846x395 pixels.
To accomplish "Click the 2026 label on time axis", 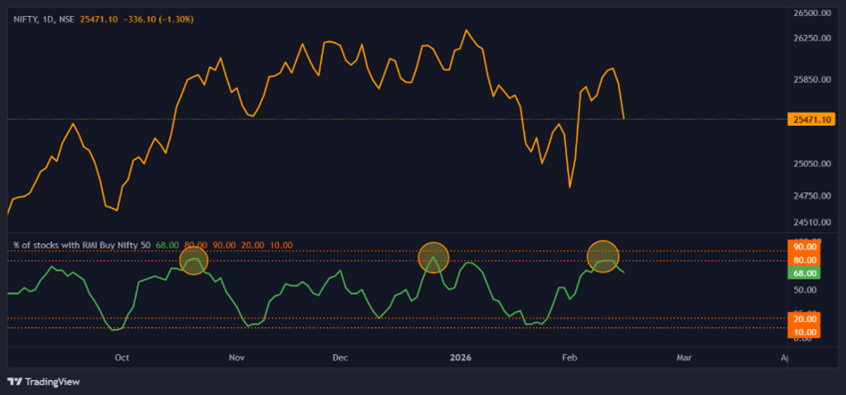I will (x=460, y=357).
